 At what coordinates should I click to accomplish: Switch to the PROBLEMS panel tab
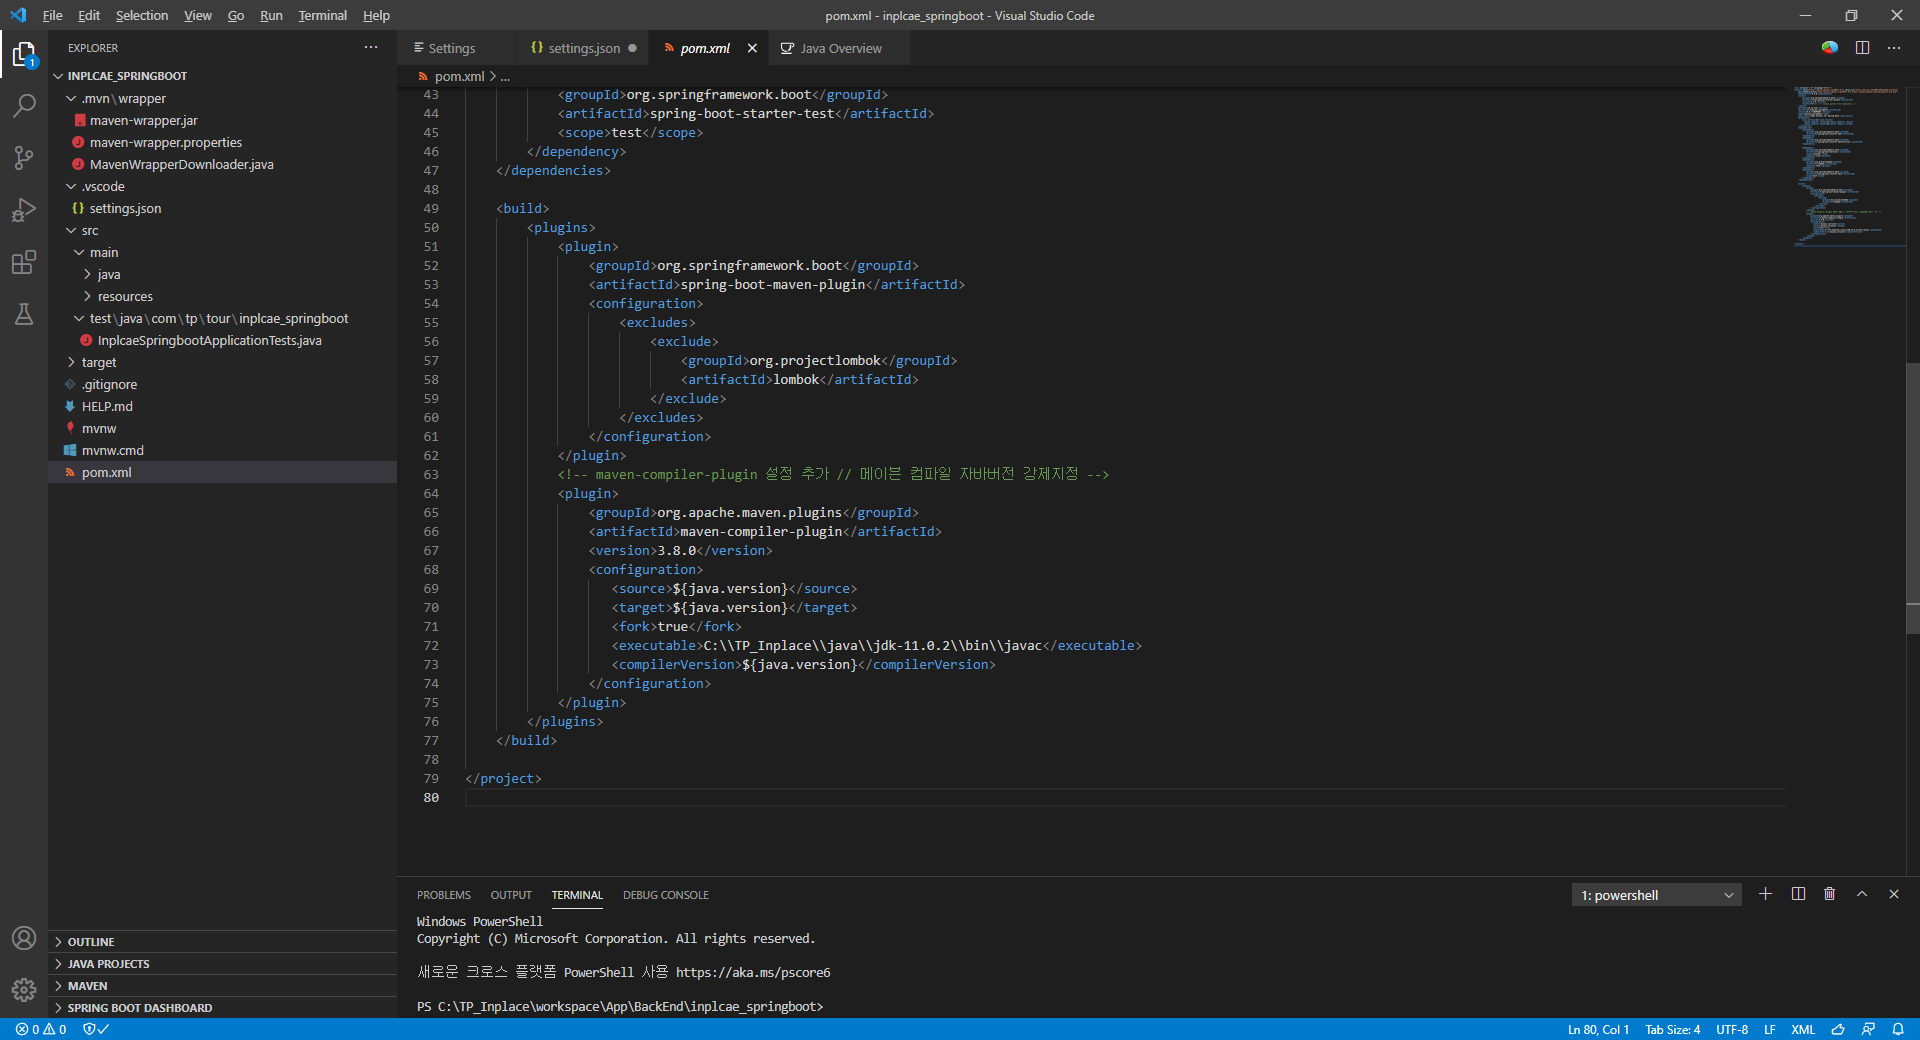[x=444, y=895]
